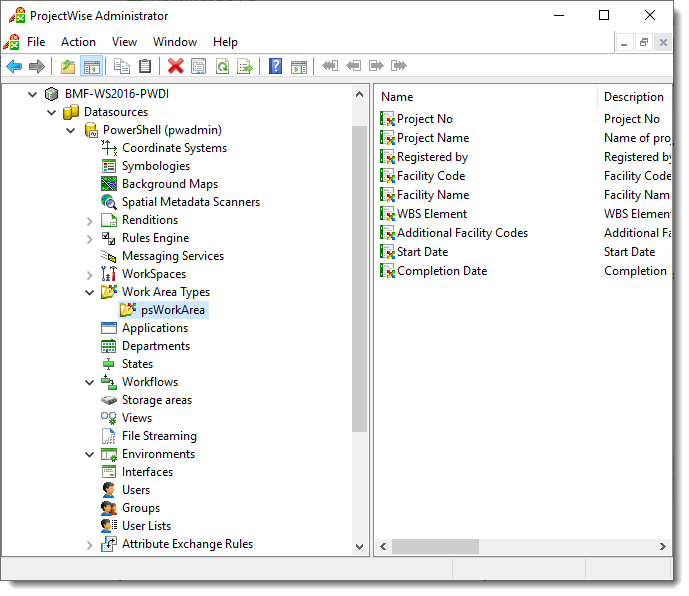Open the Window menu

coord(175,42)
